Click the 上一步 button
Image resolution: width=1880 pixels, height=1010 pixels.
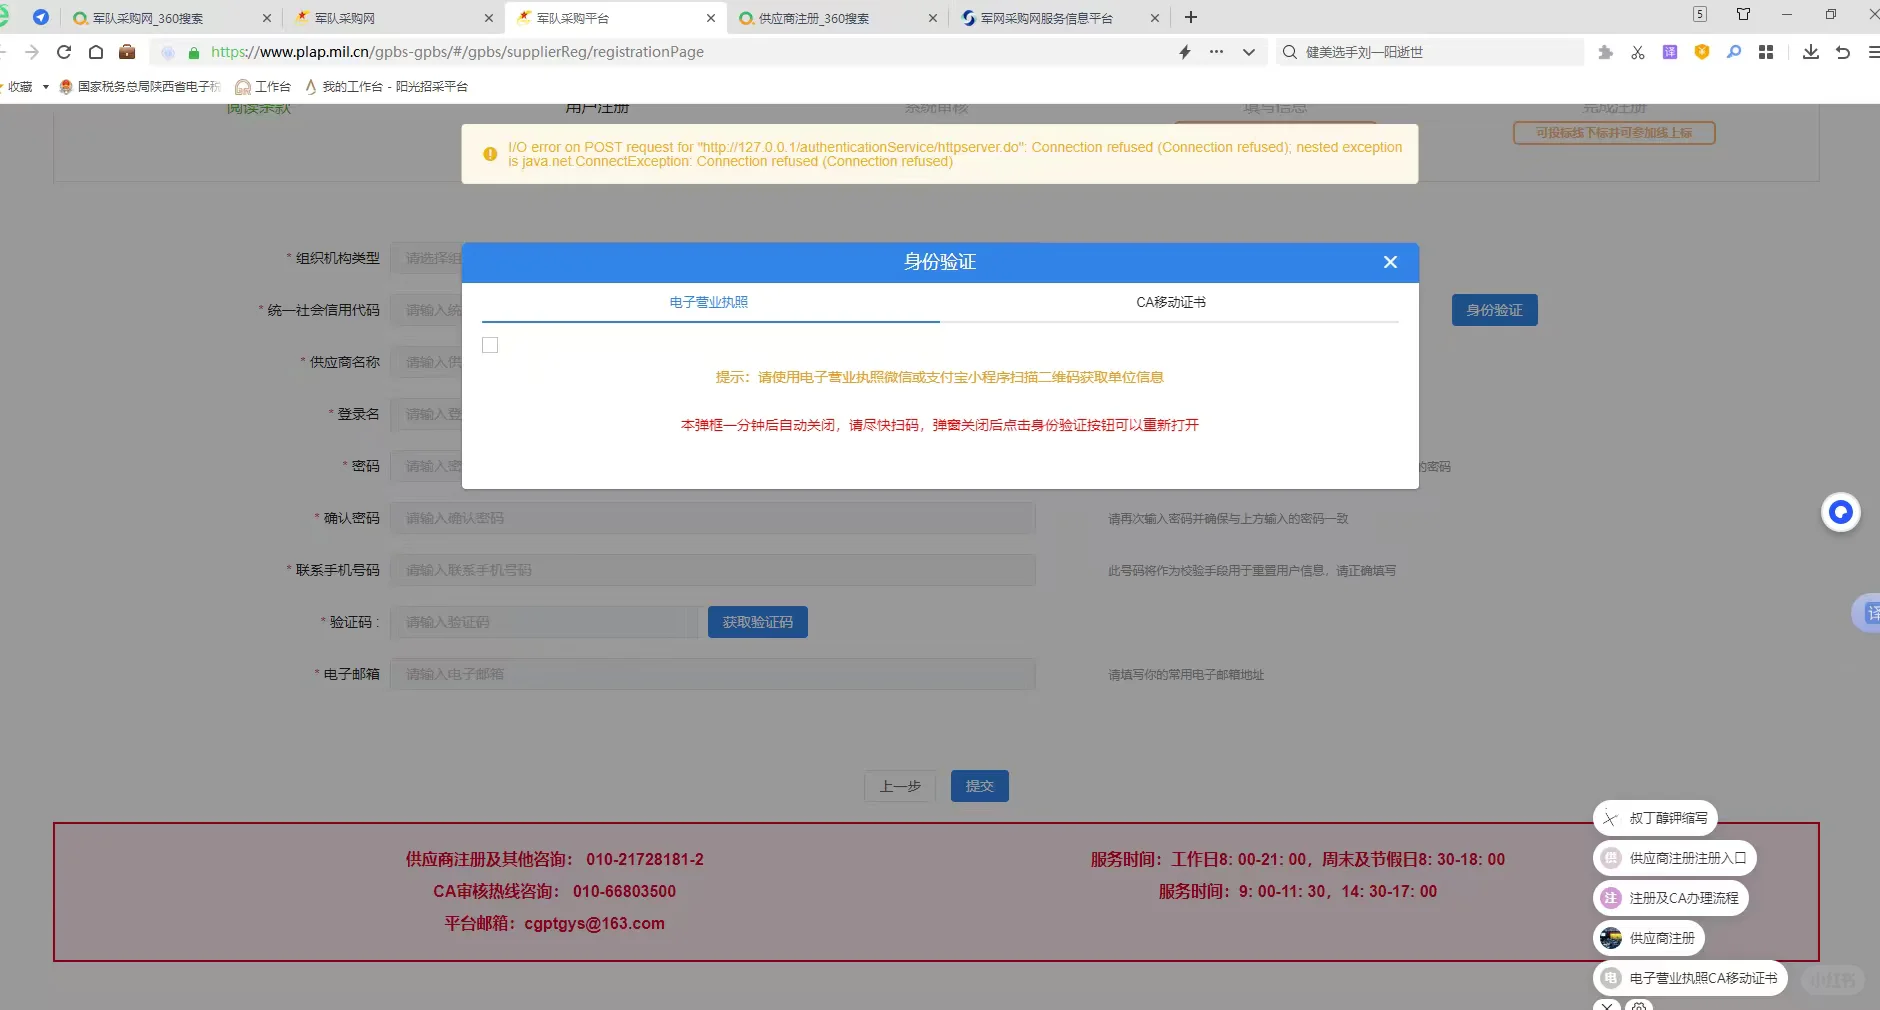(x=900, y=786)
